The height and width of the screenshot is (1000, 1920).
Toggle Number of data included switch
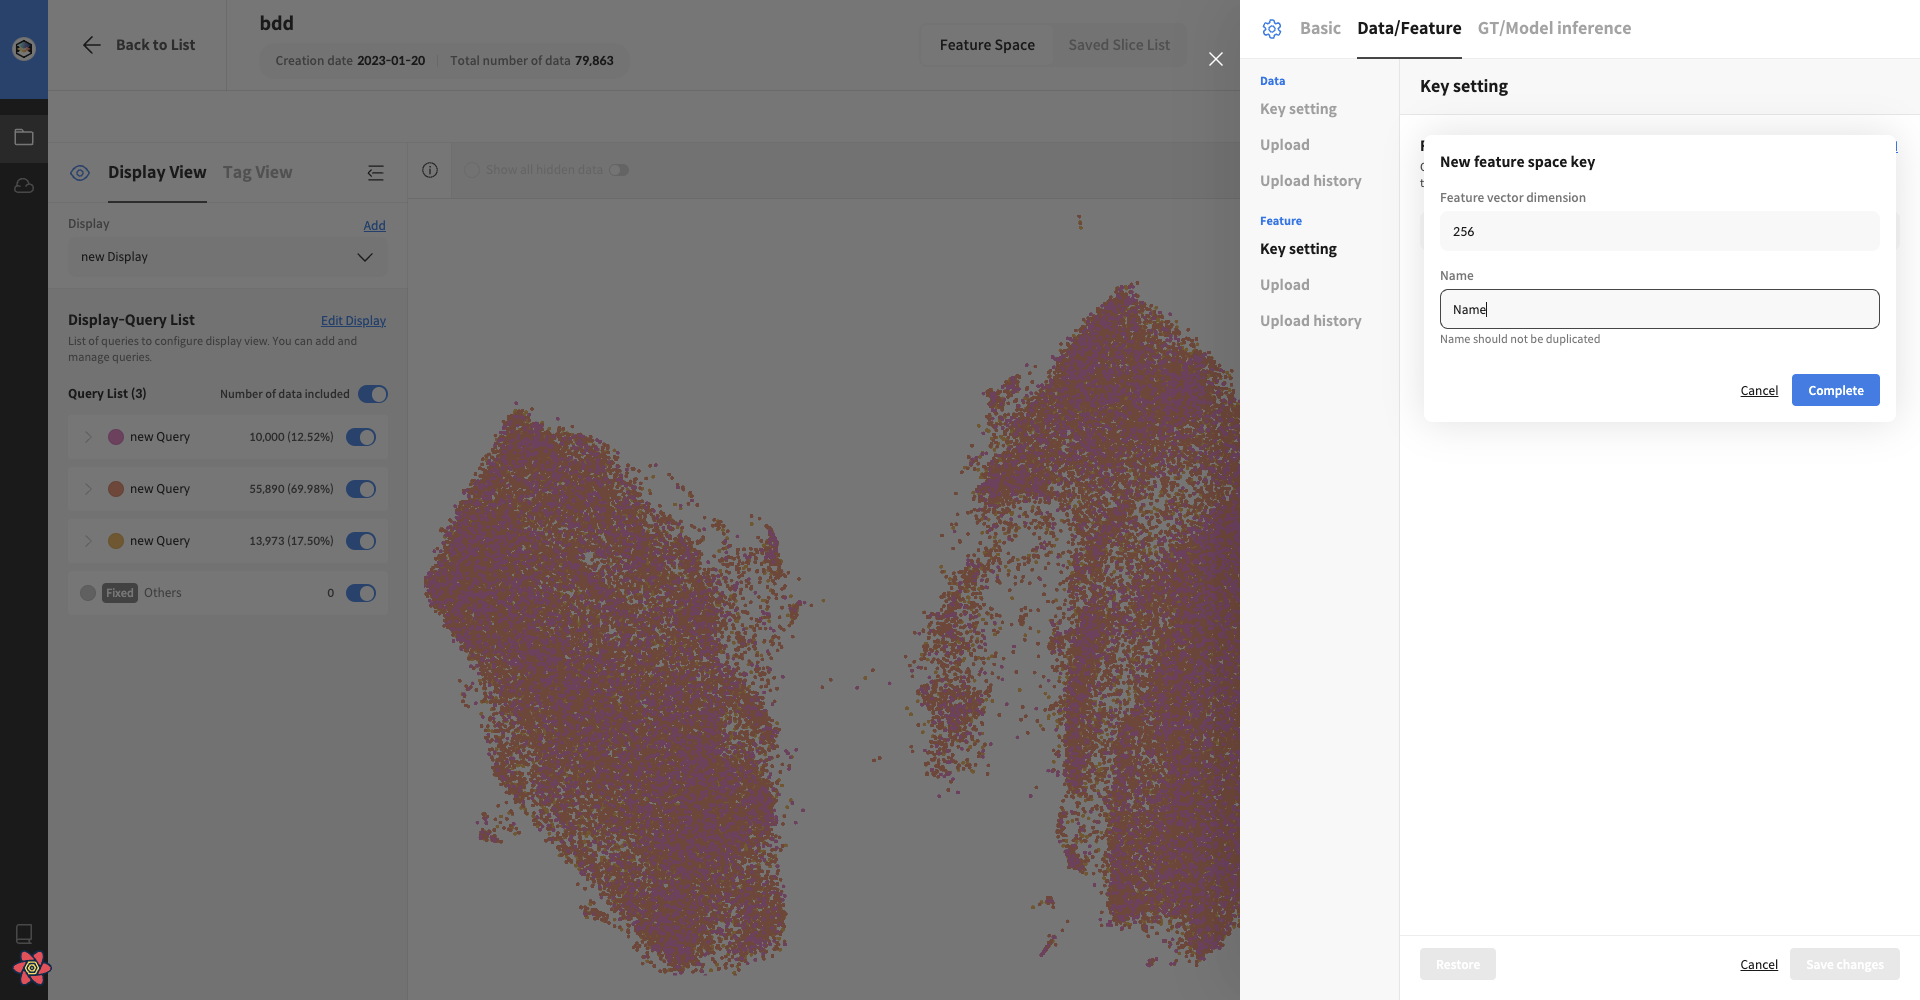[x=373, y=394]
